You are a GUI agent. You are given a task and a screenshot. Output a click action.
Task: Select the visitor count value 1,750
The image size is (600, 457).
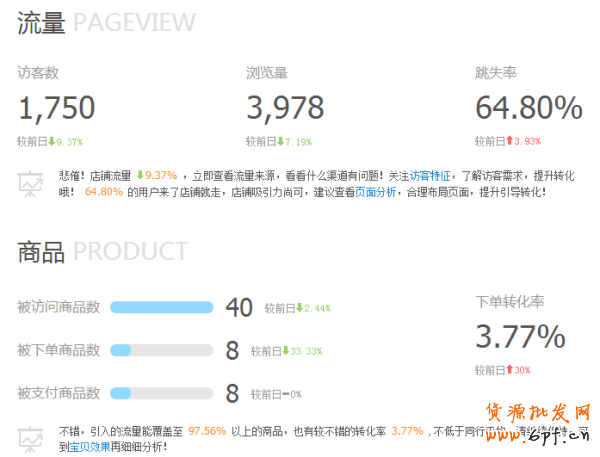pyautogui.click(x=57, y=107)
